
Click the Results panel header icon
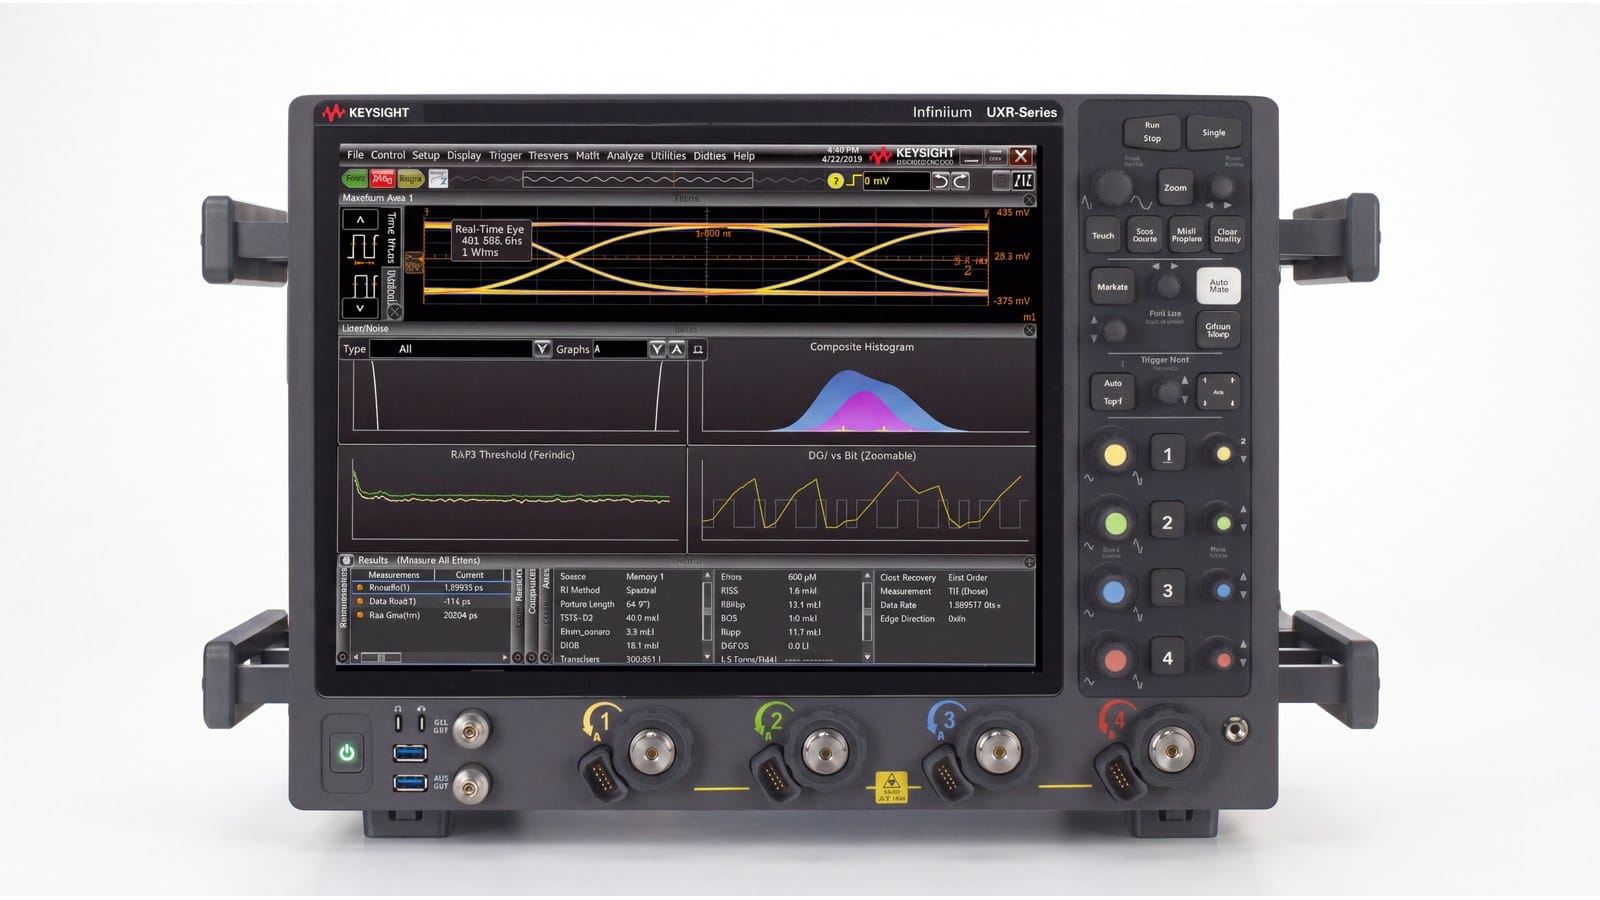[347, 560]
